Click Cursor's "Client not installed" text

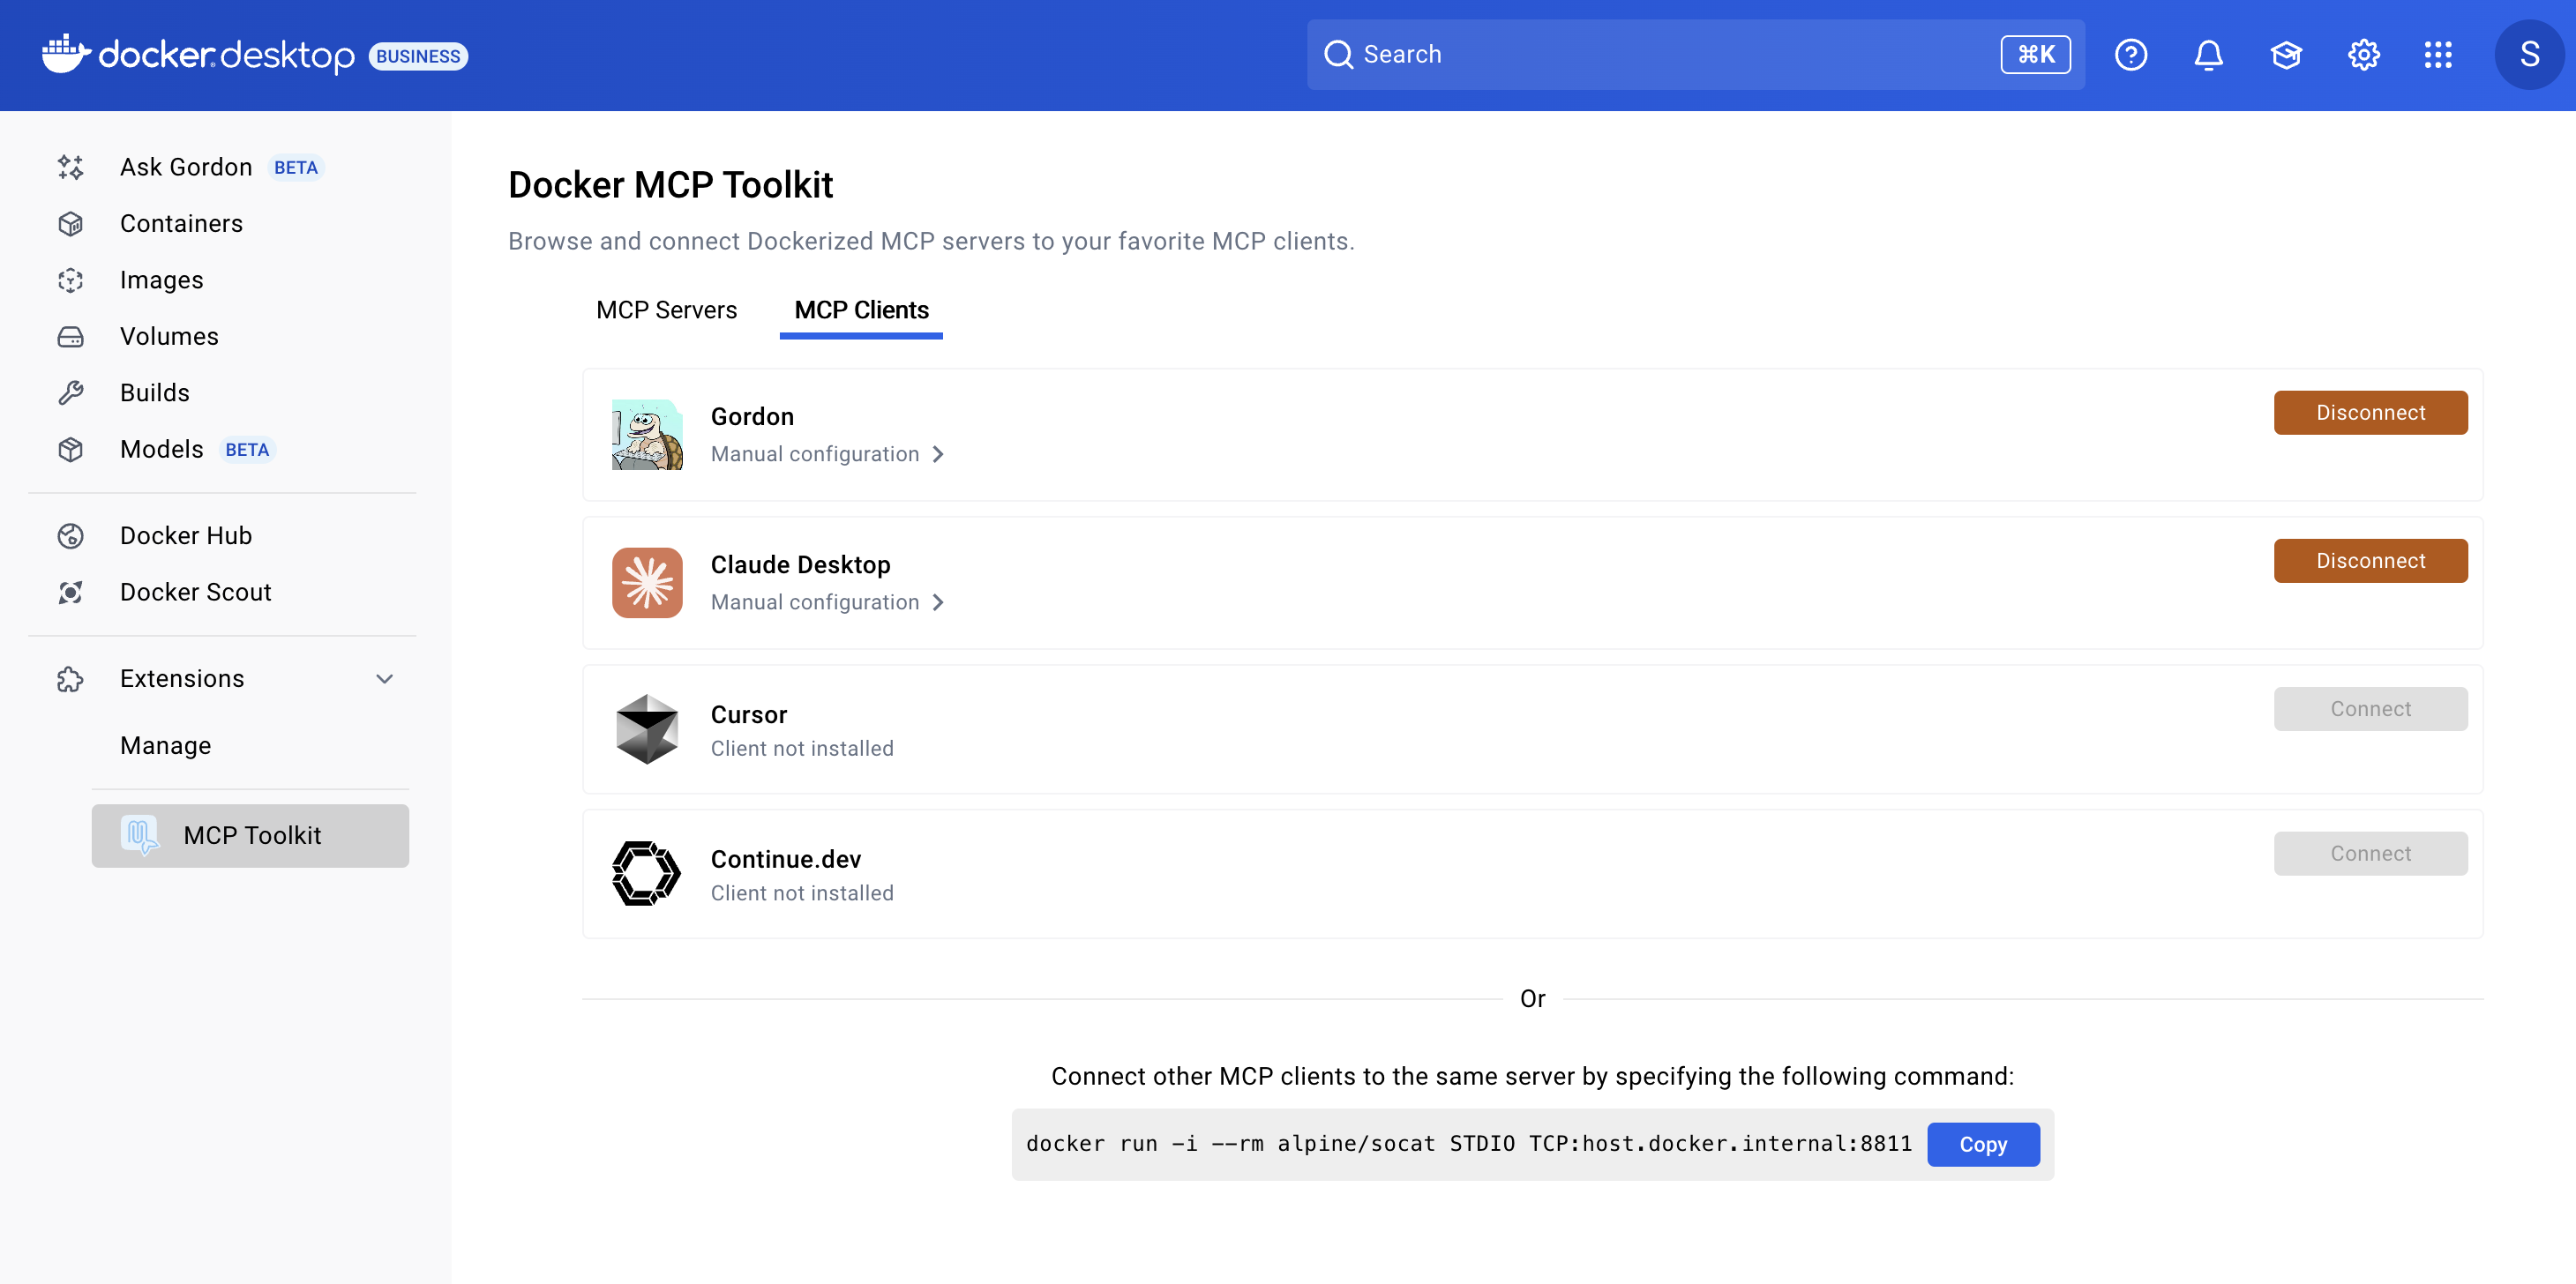click(x=802, y=748)
